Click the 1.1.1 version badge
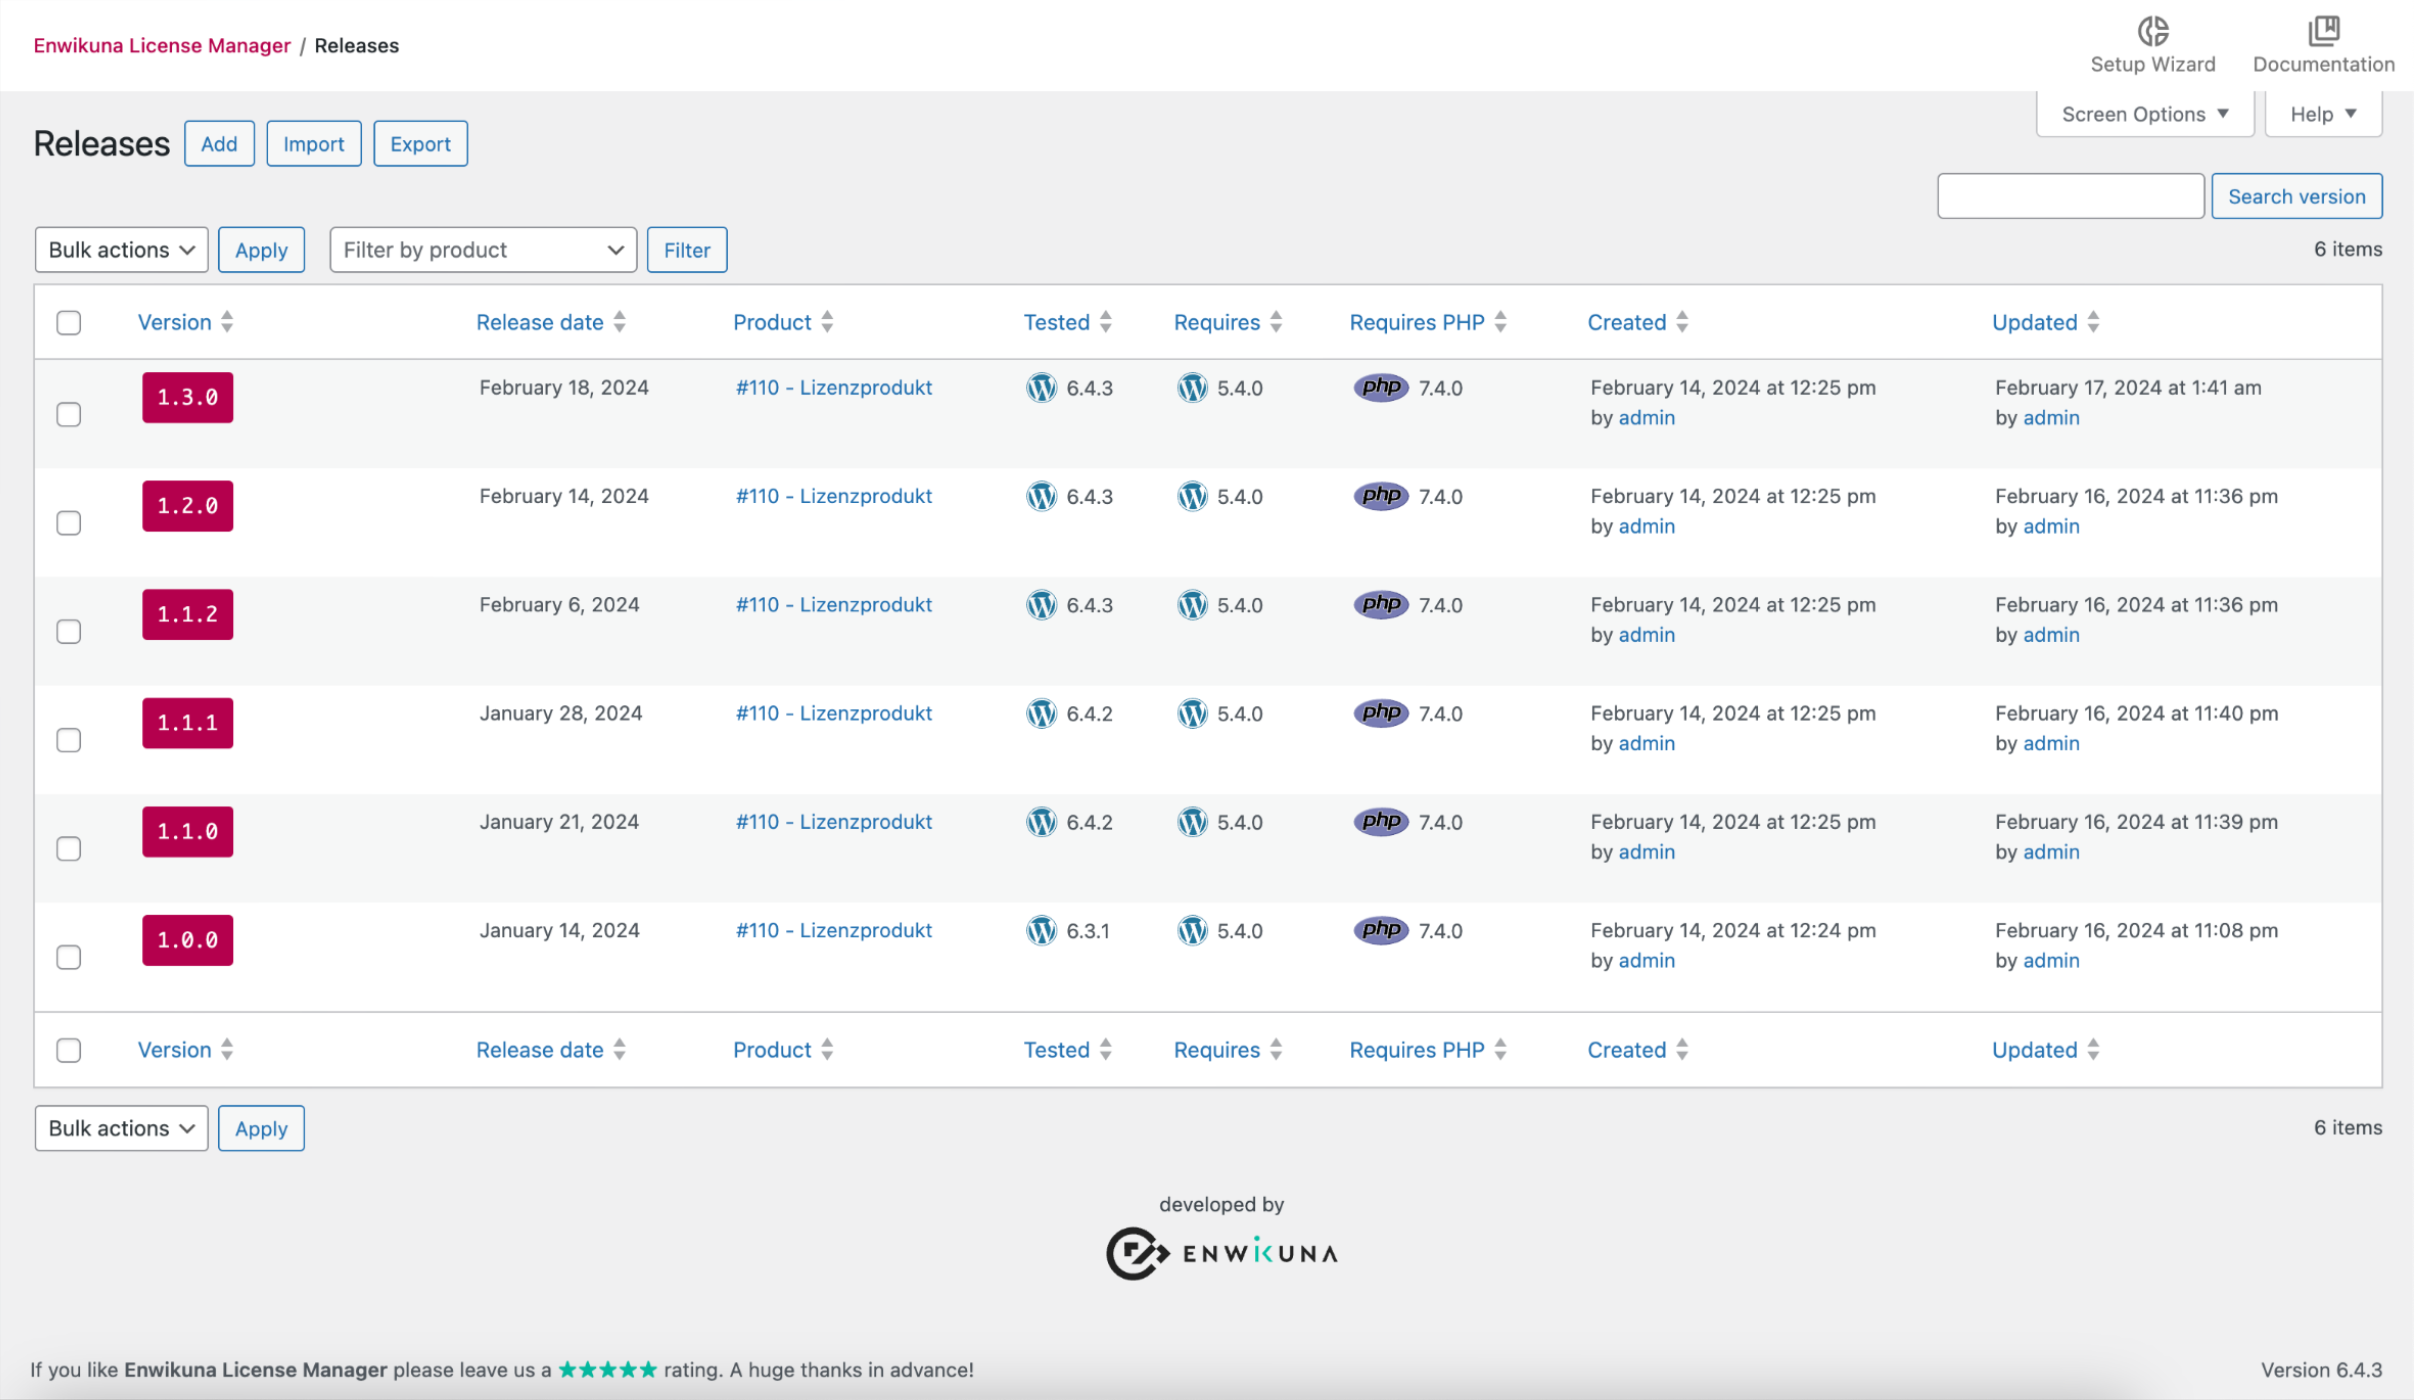2414x1400 pixels. 187,723
